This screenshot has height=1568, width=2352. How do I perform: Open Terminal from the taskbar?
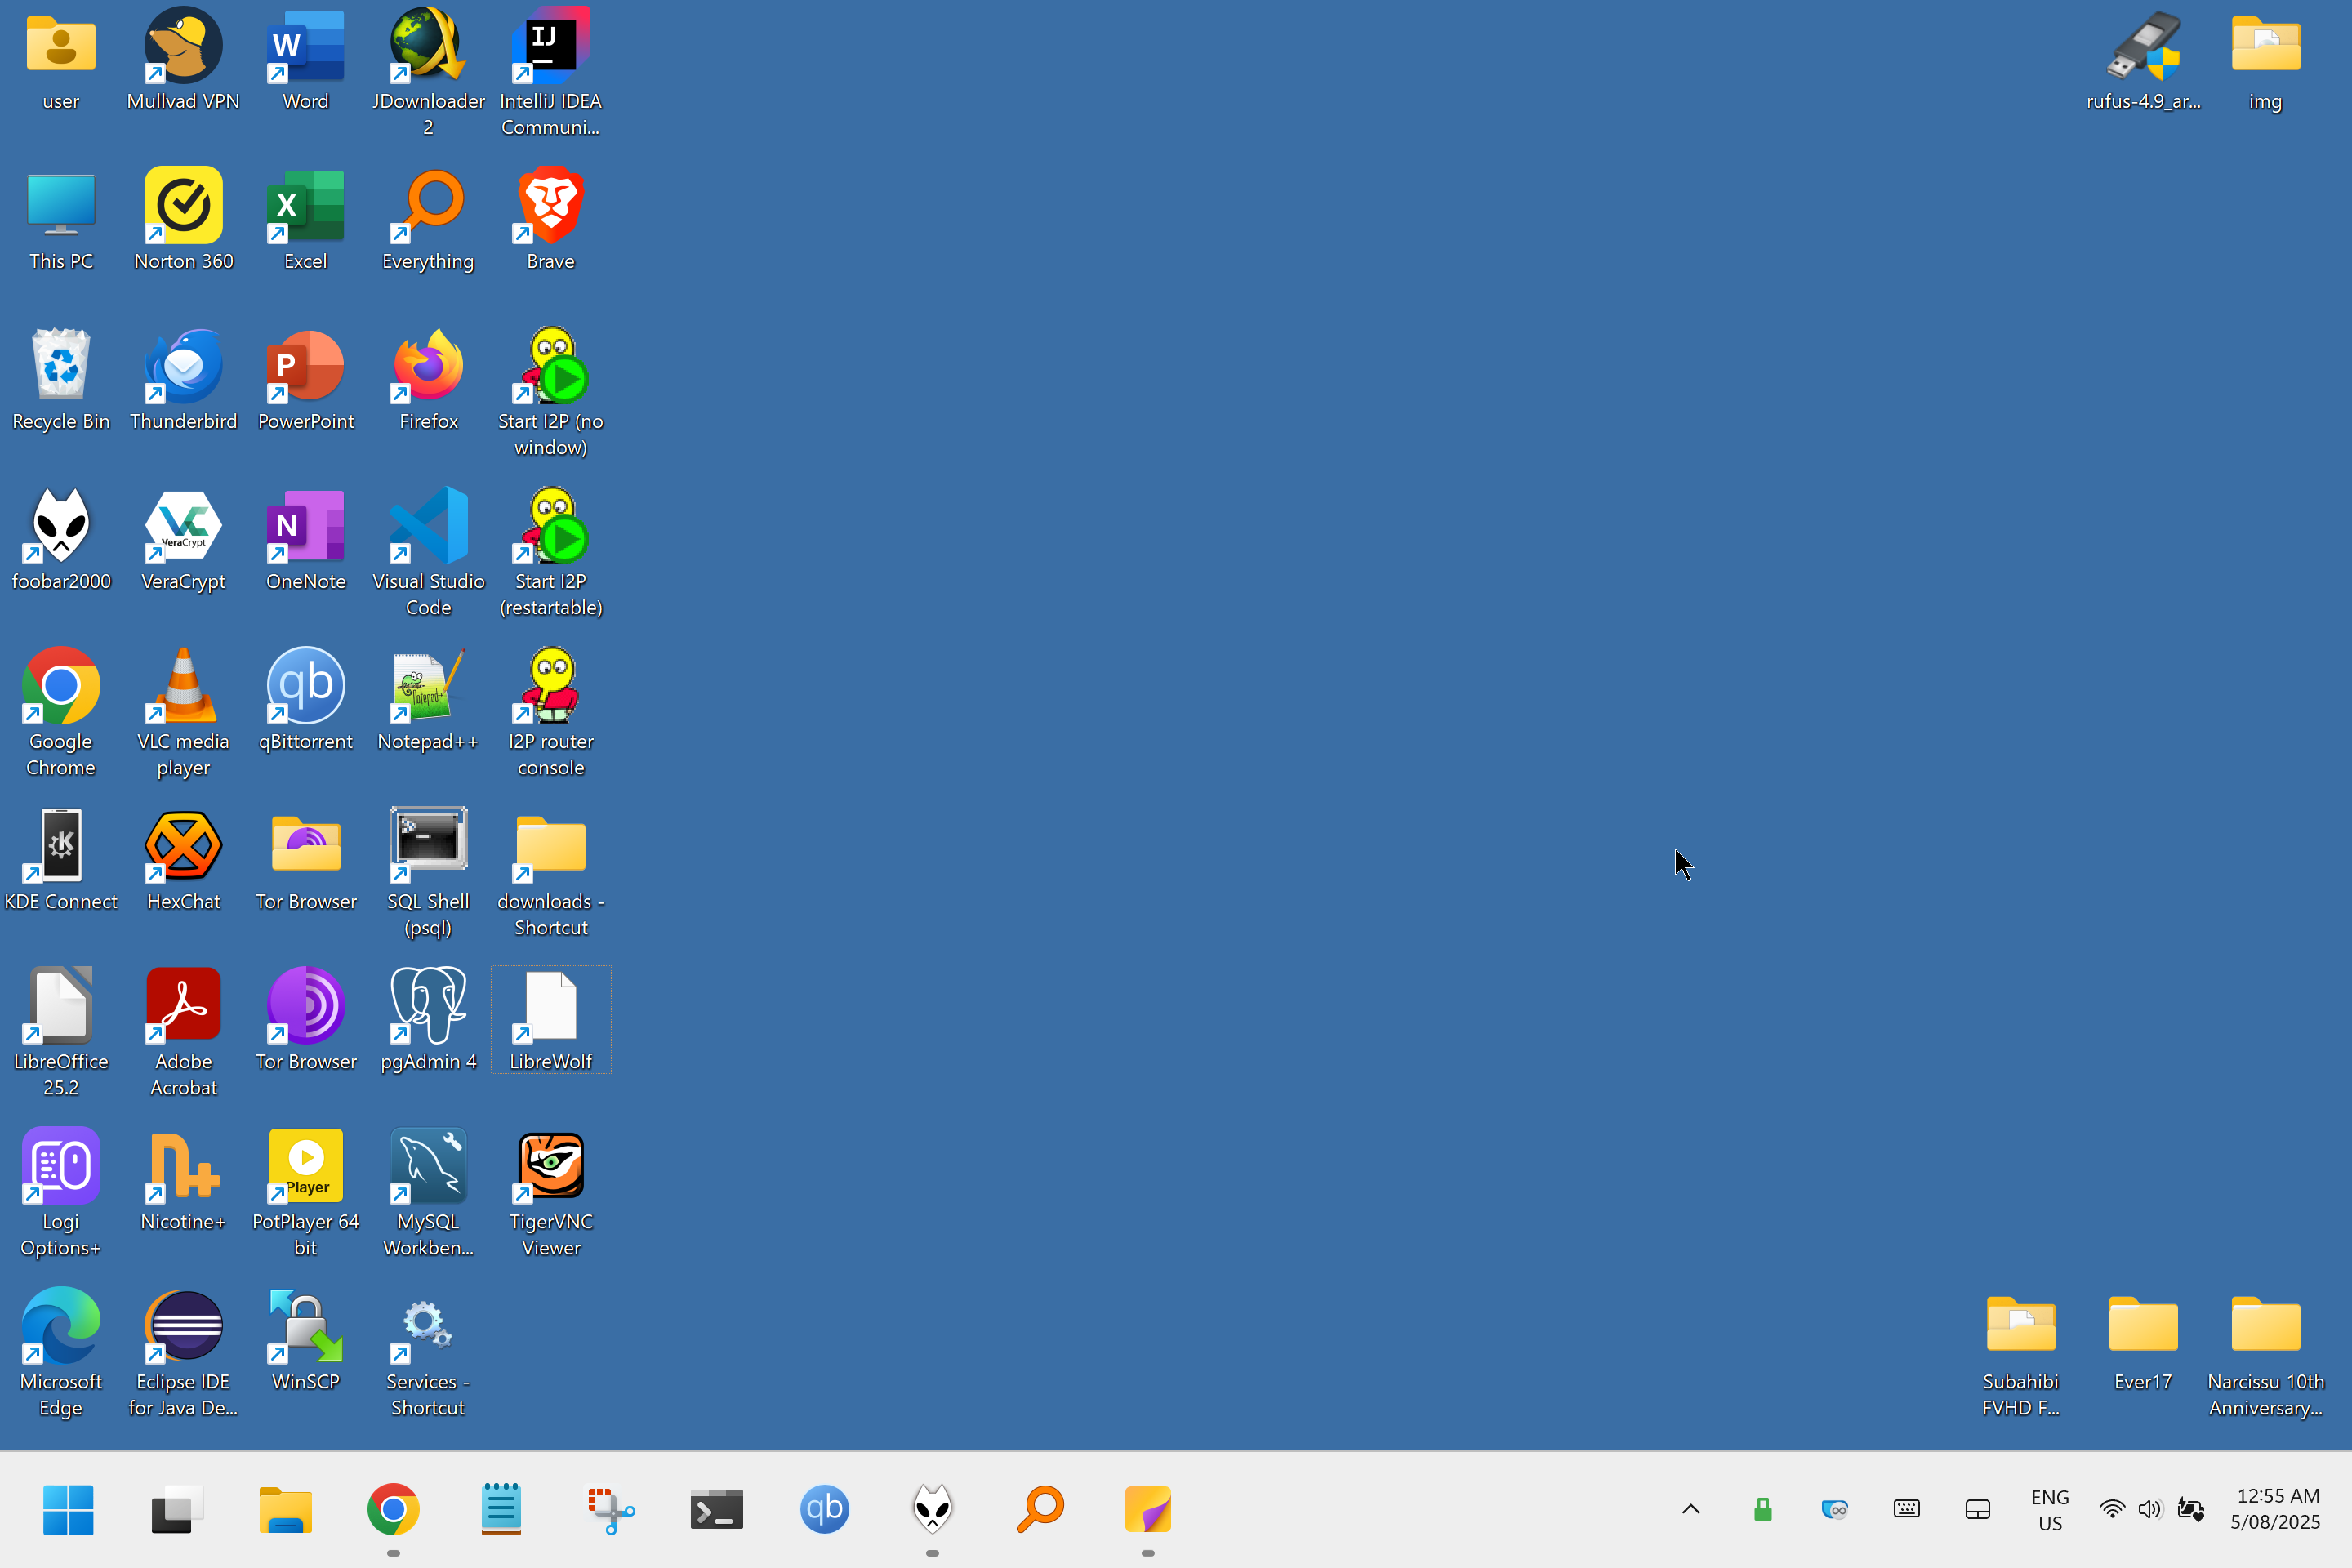716,1509
